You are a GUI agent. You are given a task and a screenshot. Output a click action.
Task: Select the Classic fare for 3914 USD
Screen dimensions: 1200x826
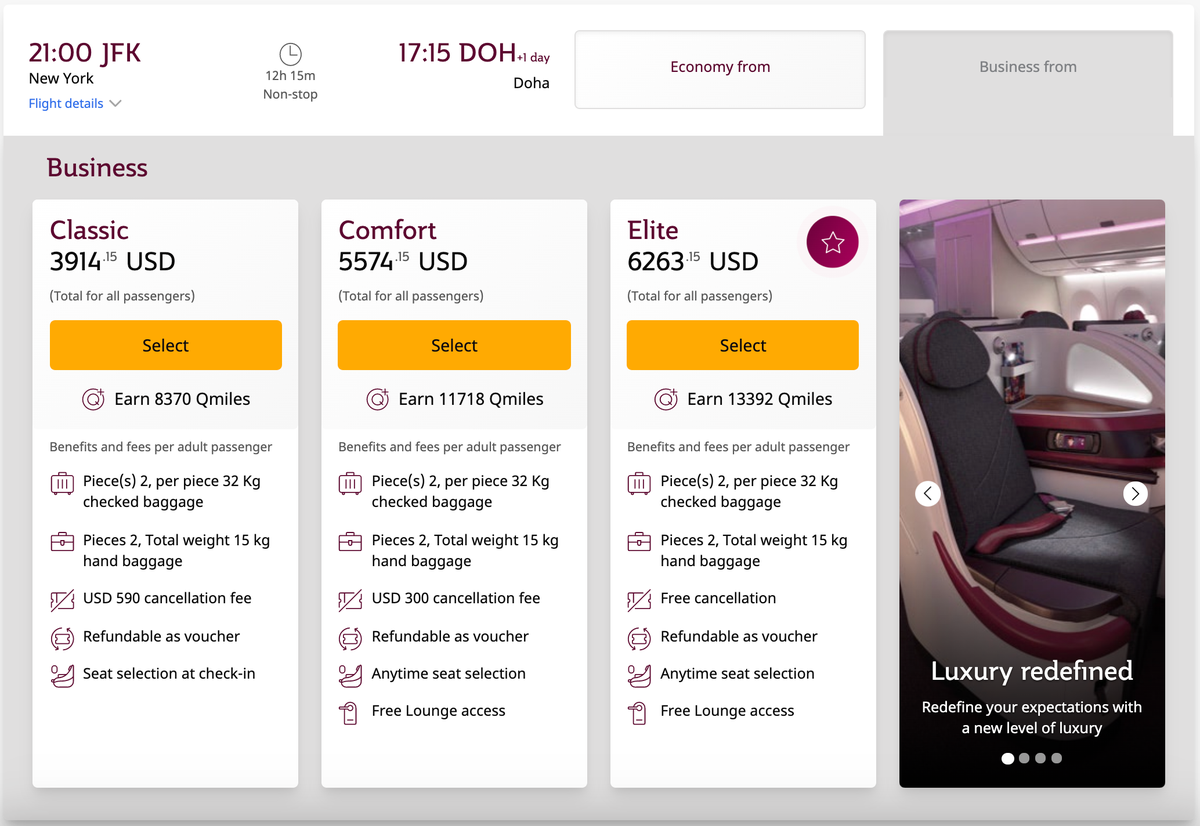coord(165,344)
